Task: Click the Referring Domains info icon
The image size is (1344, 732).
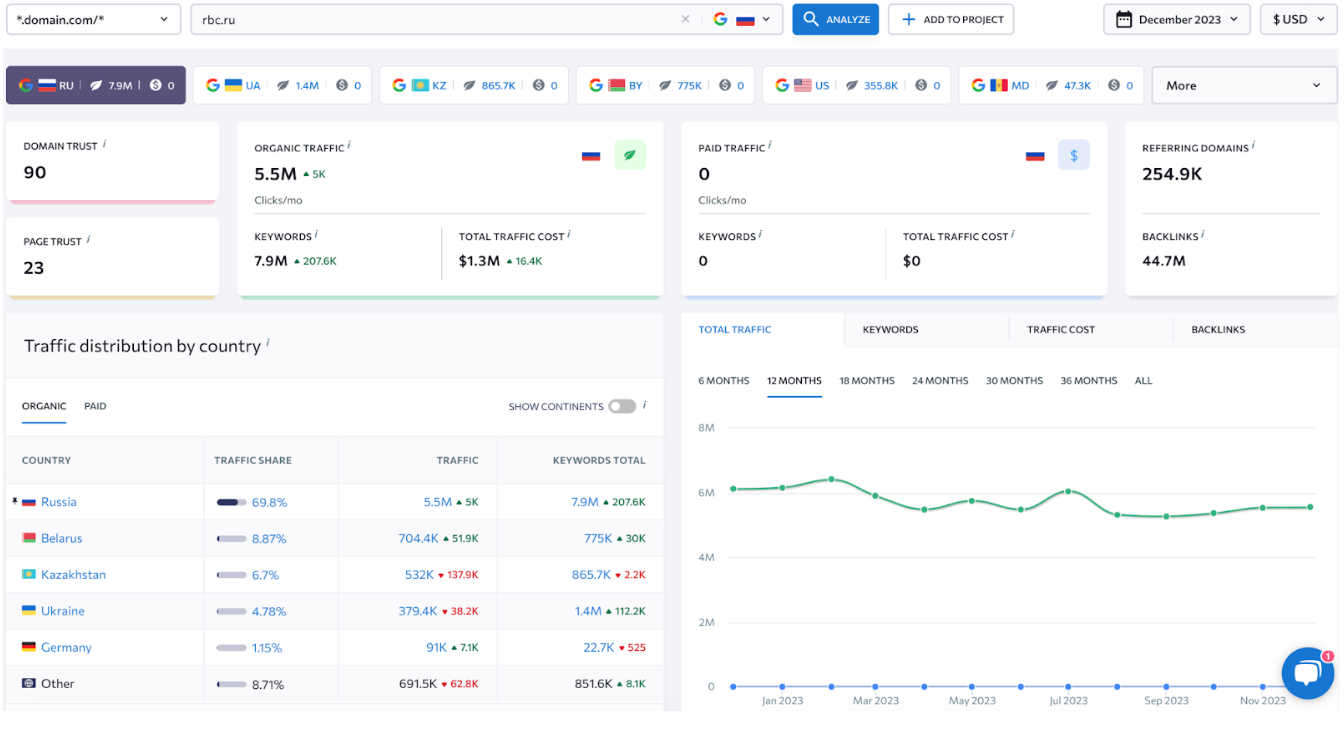Action: (1254, 146)
